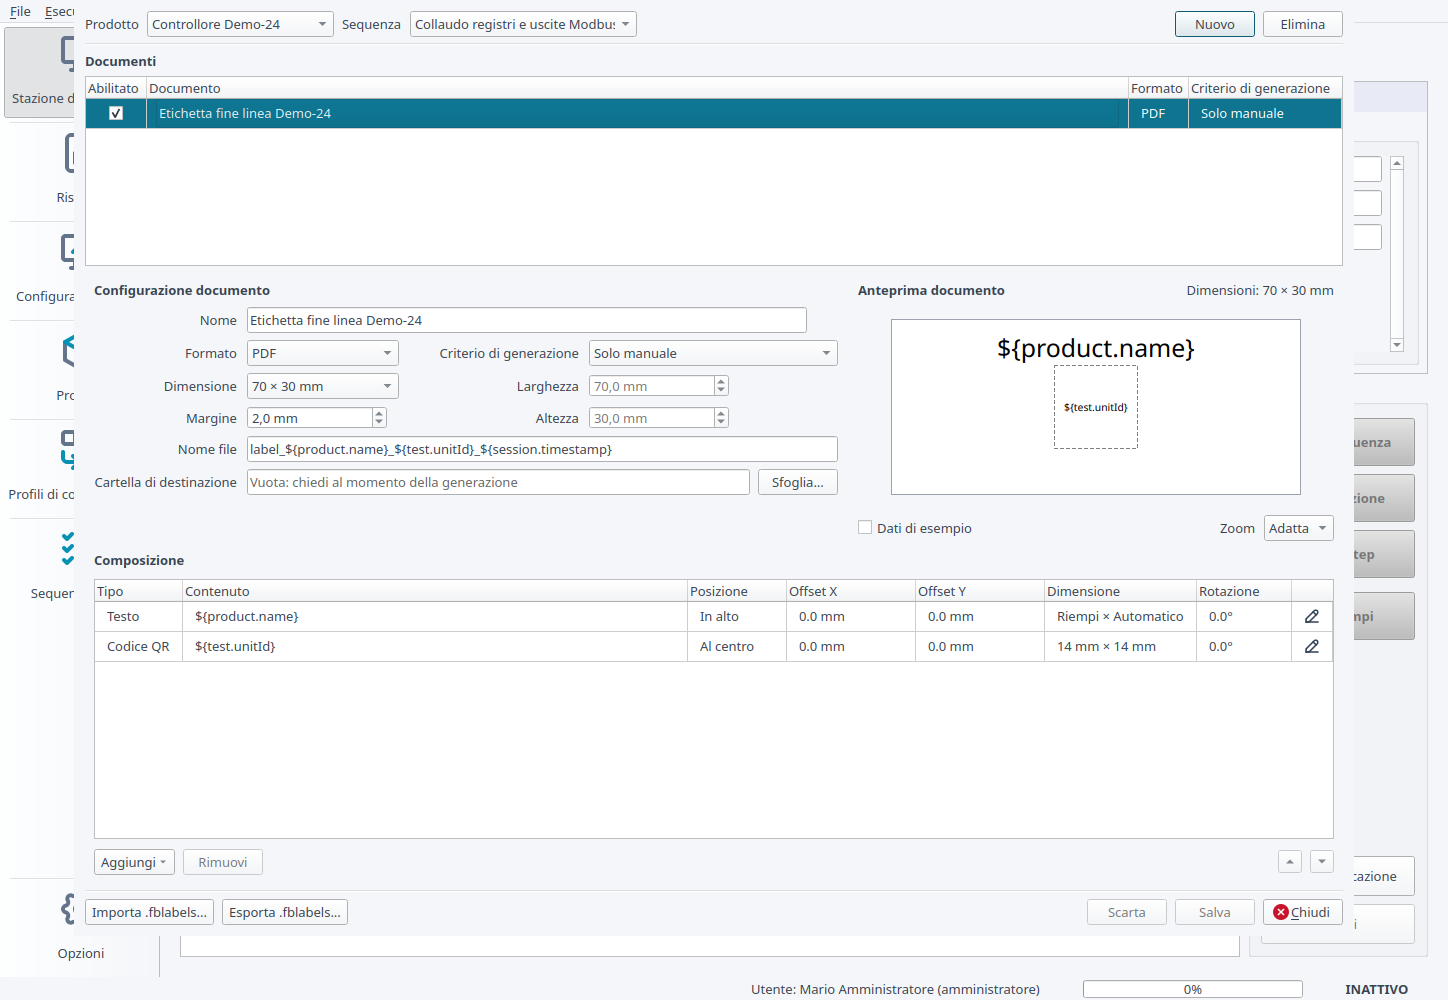Click the Margine spin box showing 2,0 mm
Screen dimensions: 1448x1000
(x=316, y=418)
